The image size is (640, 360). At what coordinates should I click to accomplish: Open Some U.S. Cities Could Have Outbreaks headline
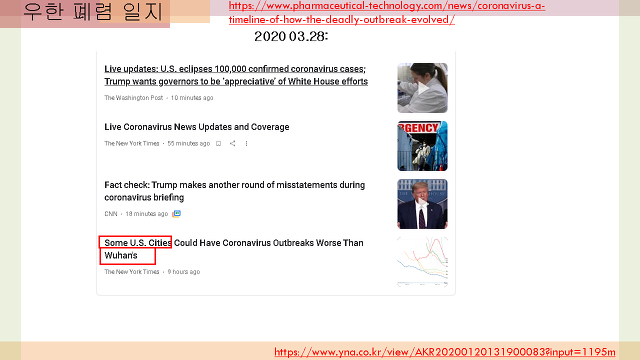point(234,249)
